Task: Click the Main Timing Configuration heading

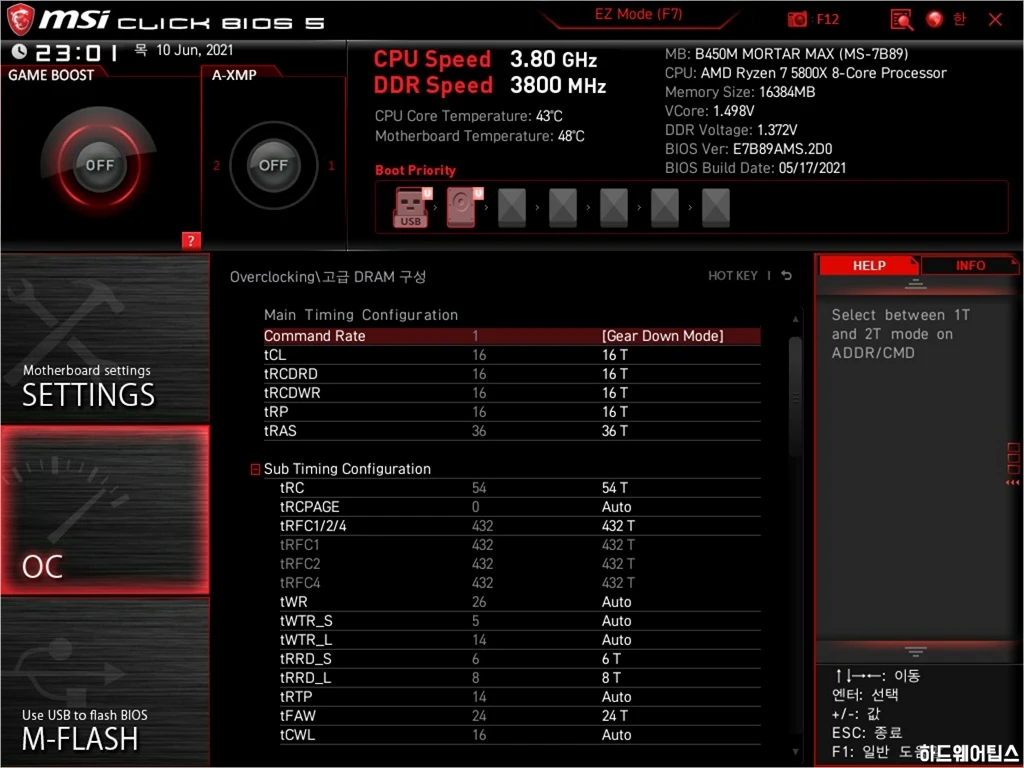Action: coord(360,315)
